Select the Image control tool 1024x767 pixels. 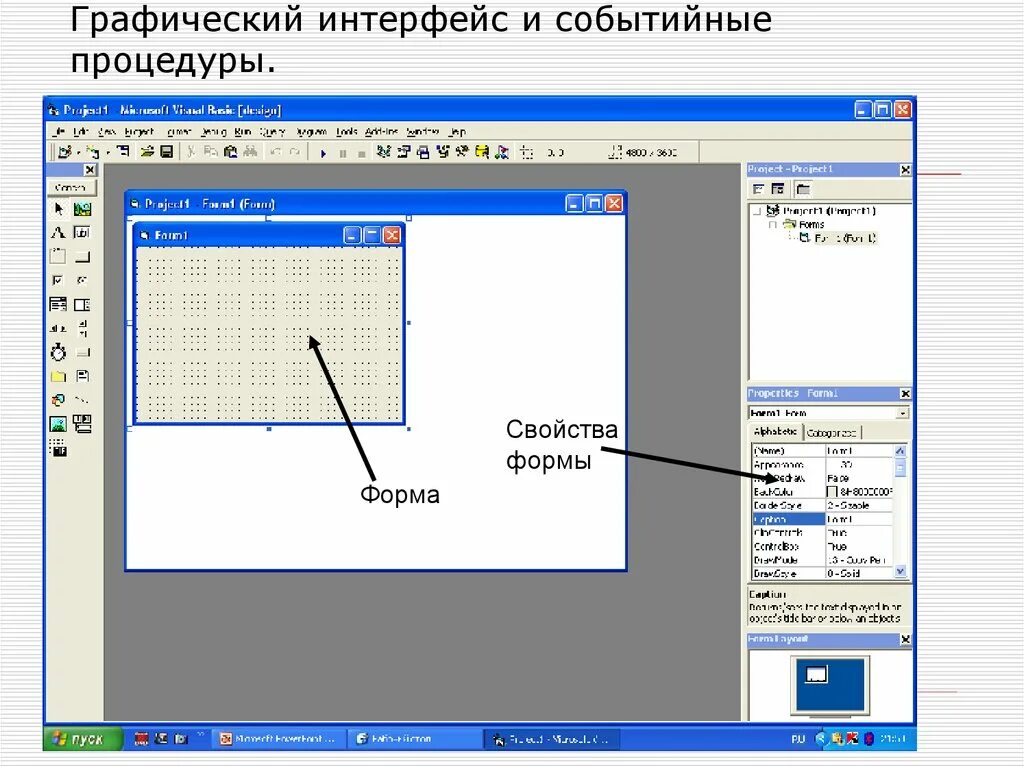coord(58,424)
